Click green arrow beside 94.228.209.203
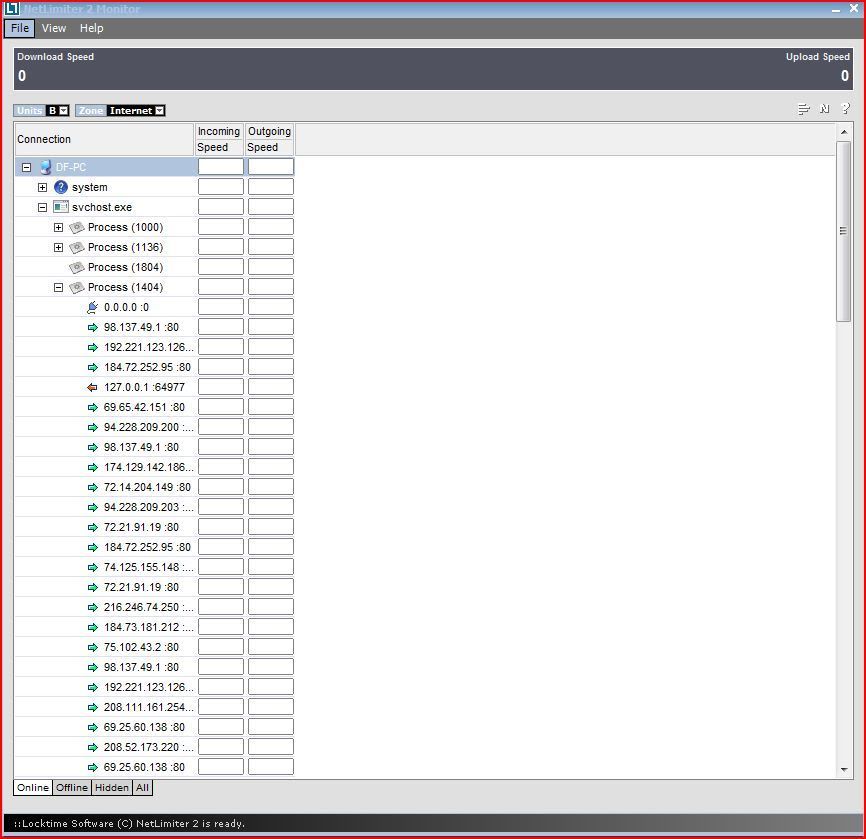Viewport: 866px width, 839px height. [92, 507]
